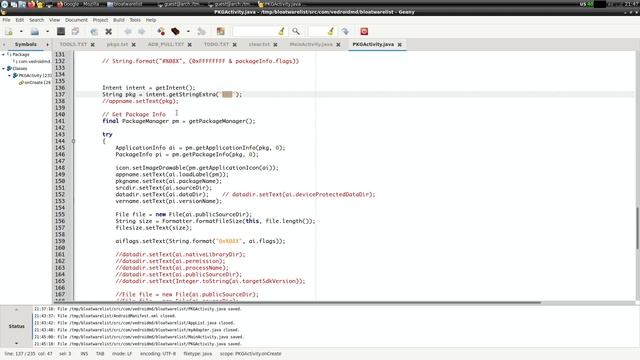
Task: Save the current file with the Save icon
Action: (x=61, y=31)
